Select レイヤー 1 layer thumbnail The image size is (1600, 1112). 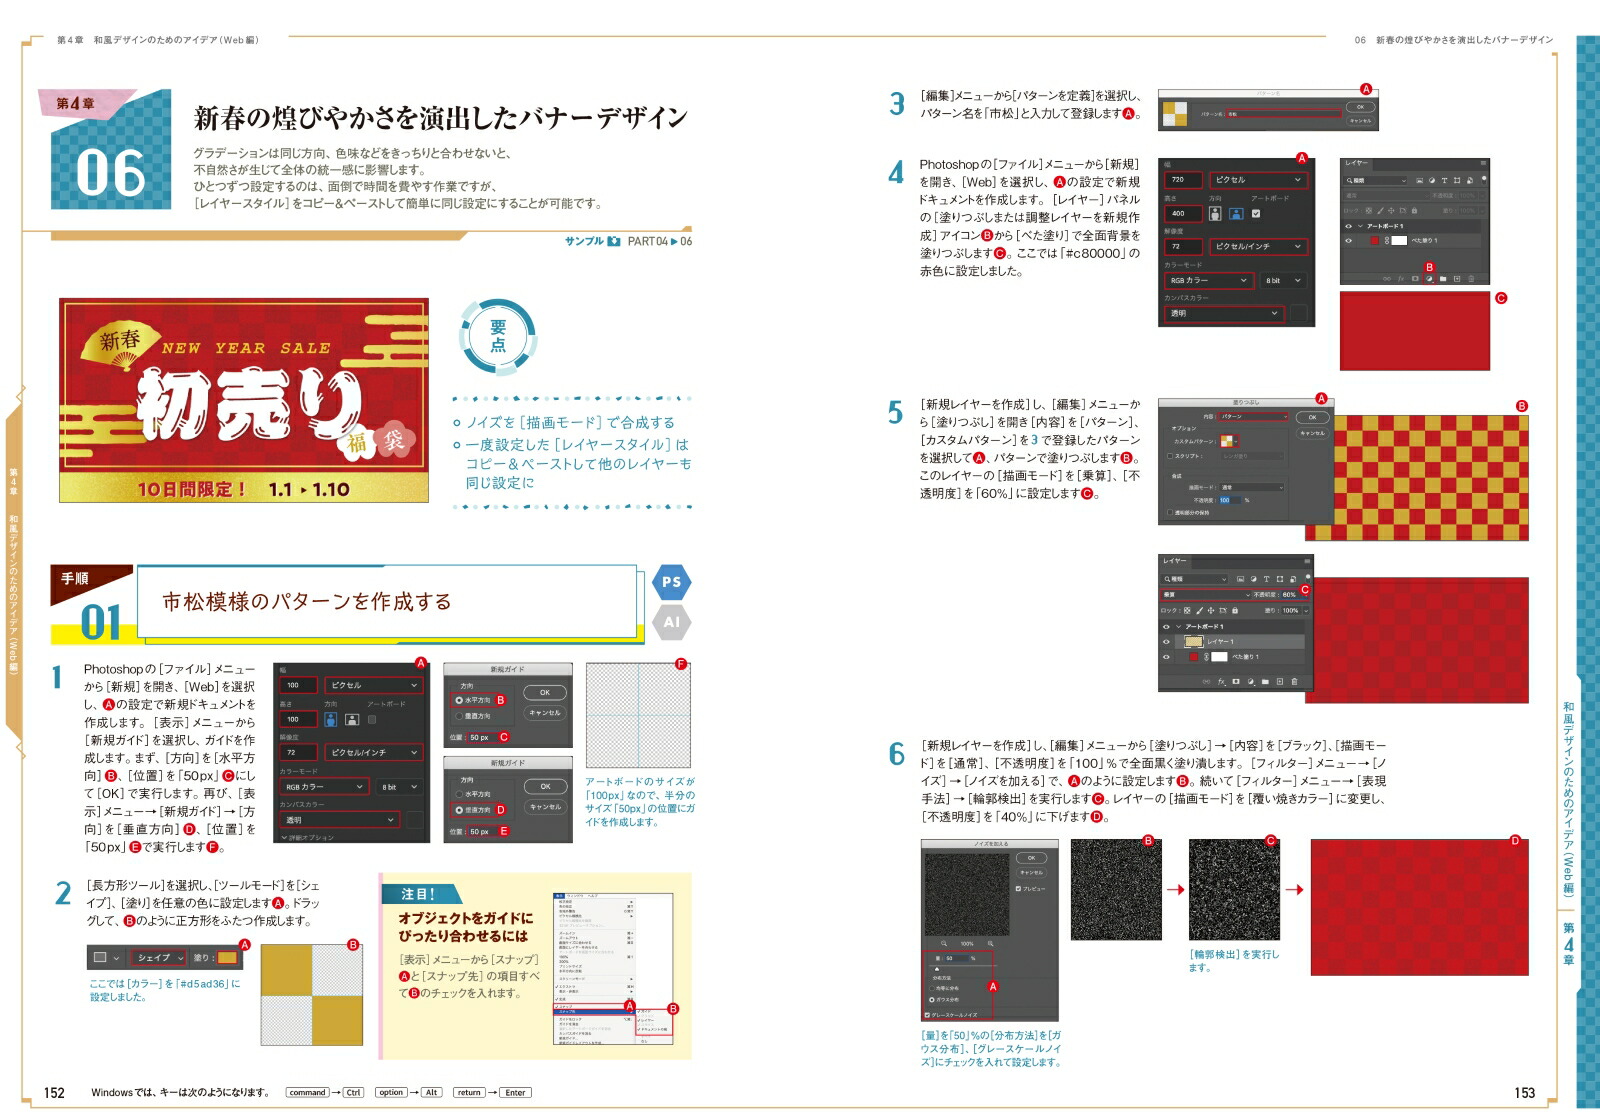tap(1194, 642)
